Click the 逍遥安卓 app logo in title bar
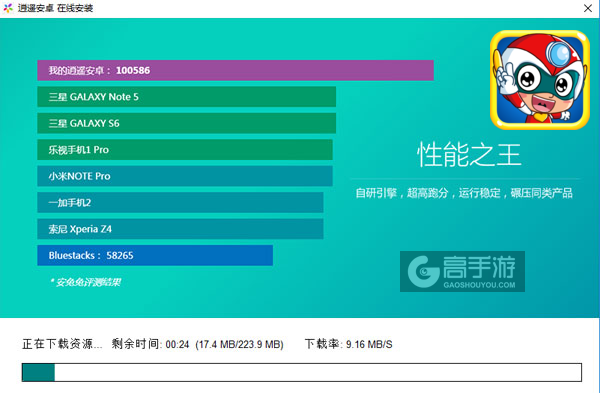Image resolution: width=600 pixels, height=393 pixels. click(x=8, y=8)
